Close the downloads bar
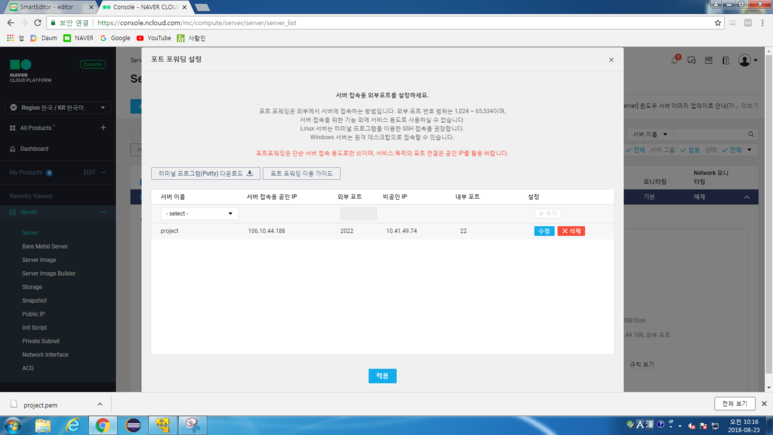 click(764, 404)
